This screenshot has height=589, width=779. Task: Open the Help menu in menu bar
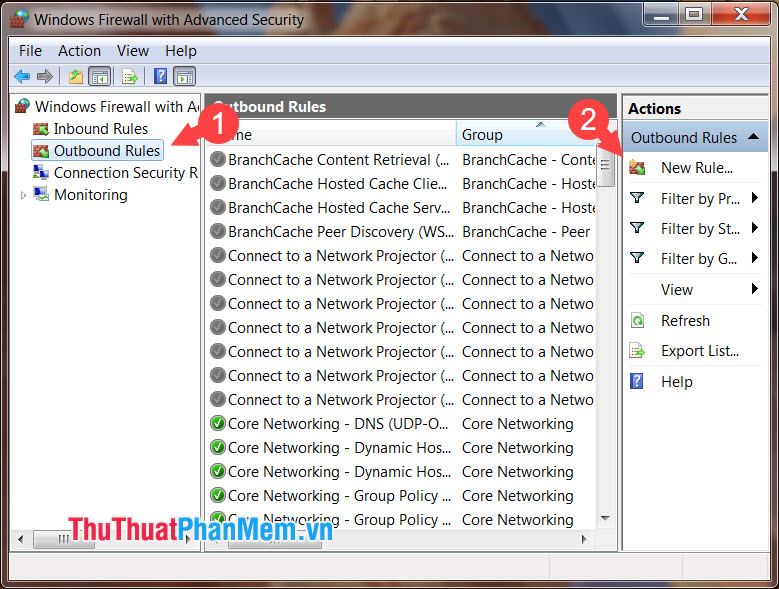point(181,51)
